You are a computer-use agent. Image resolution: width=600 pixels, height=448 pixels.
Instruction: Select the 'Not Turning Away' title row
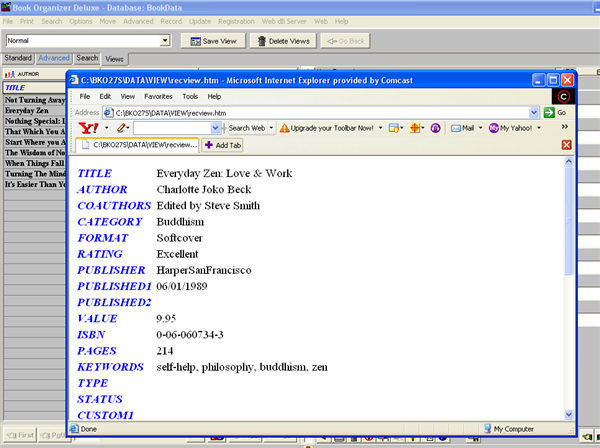pyautogui.click(x=34, y=100)
